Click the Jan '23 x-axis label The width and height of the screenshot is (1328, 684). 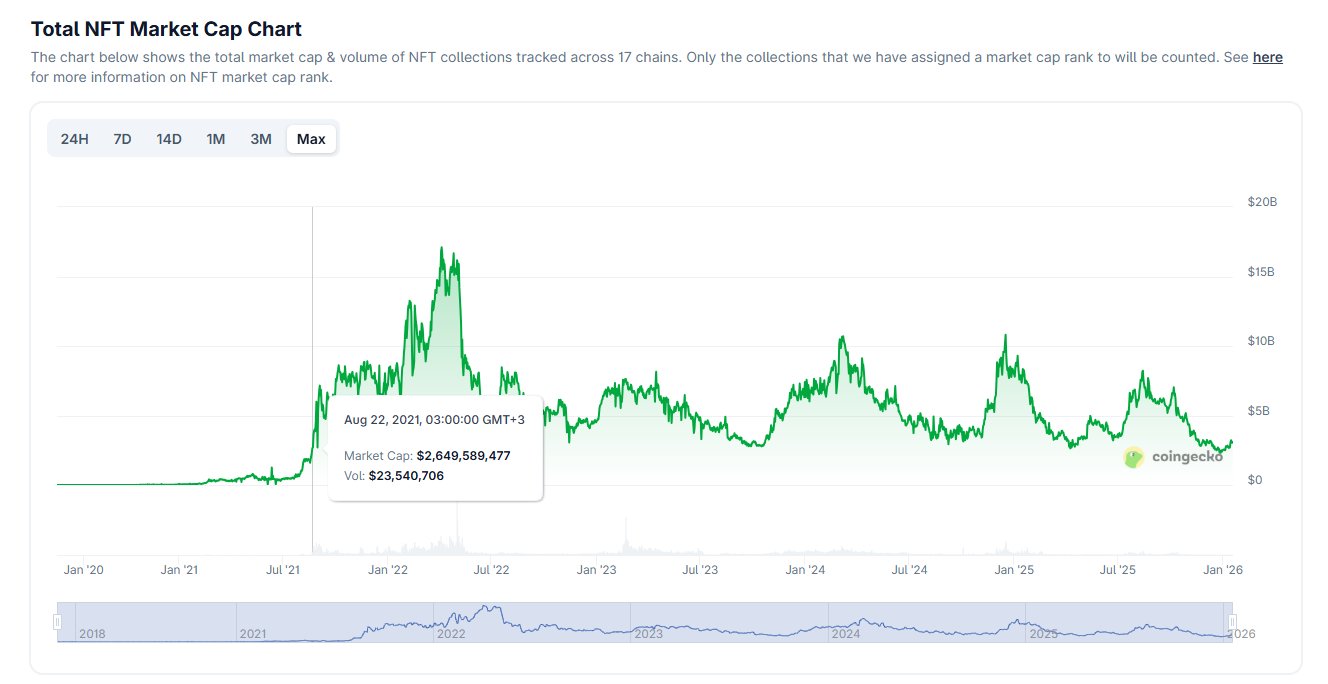597,570
